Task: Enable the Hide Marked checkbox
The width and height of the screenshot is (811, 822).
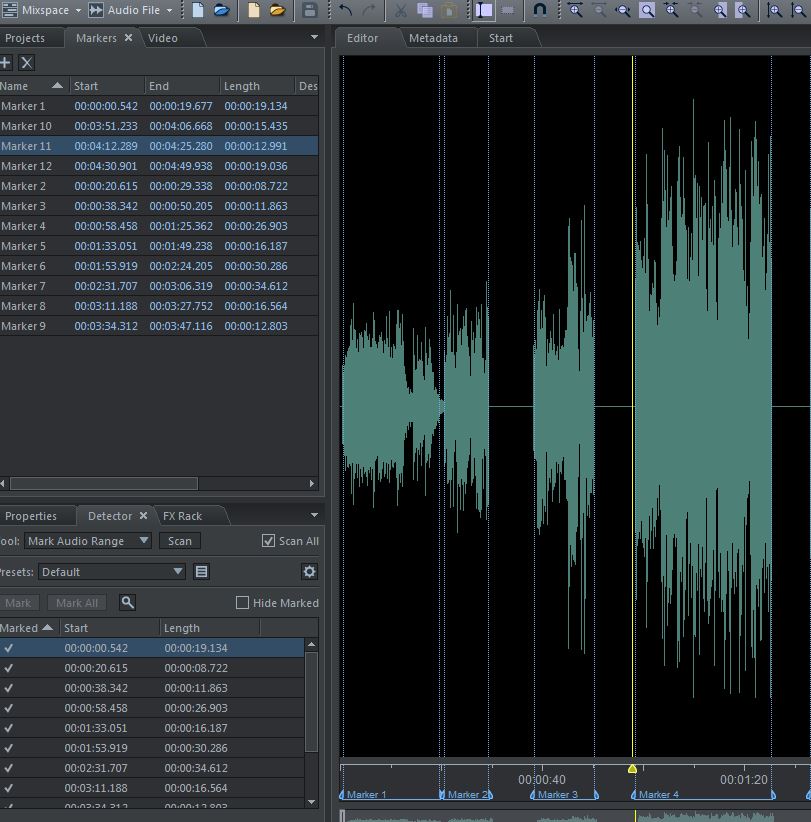Action: (x=242, y=603)
